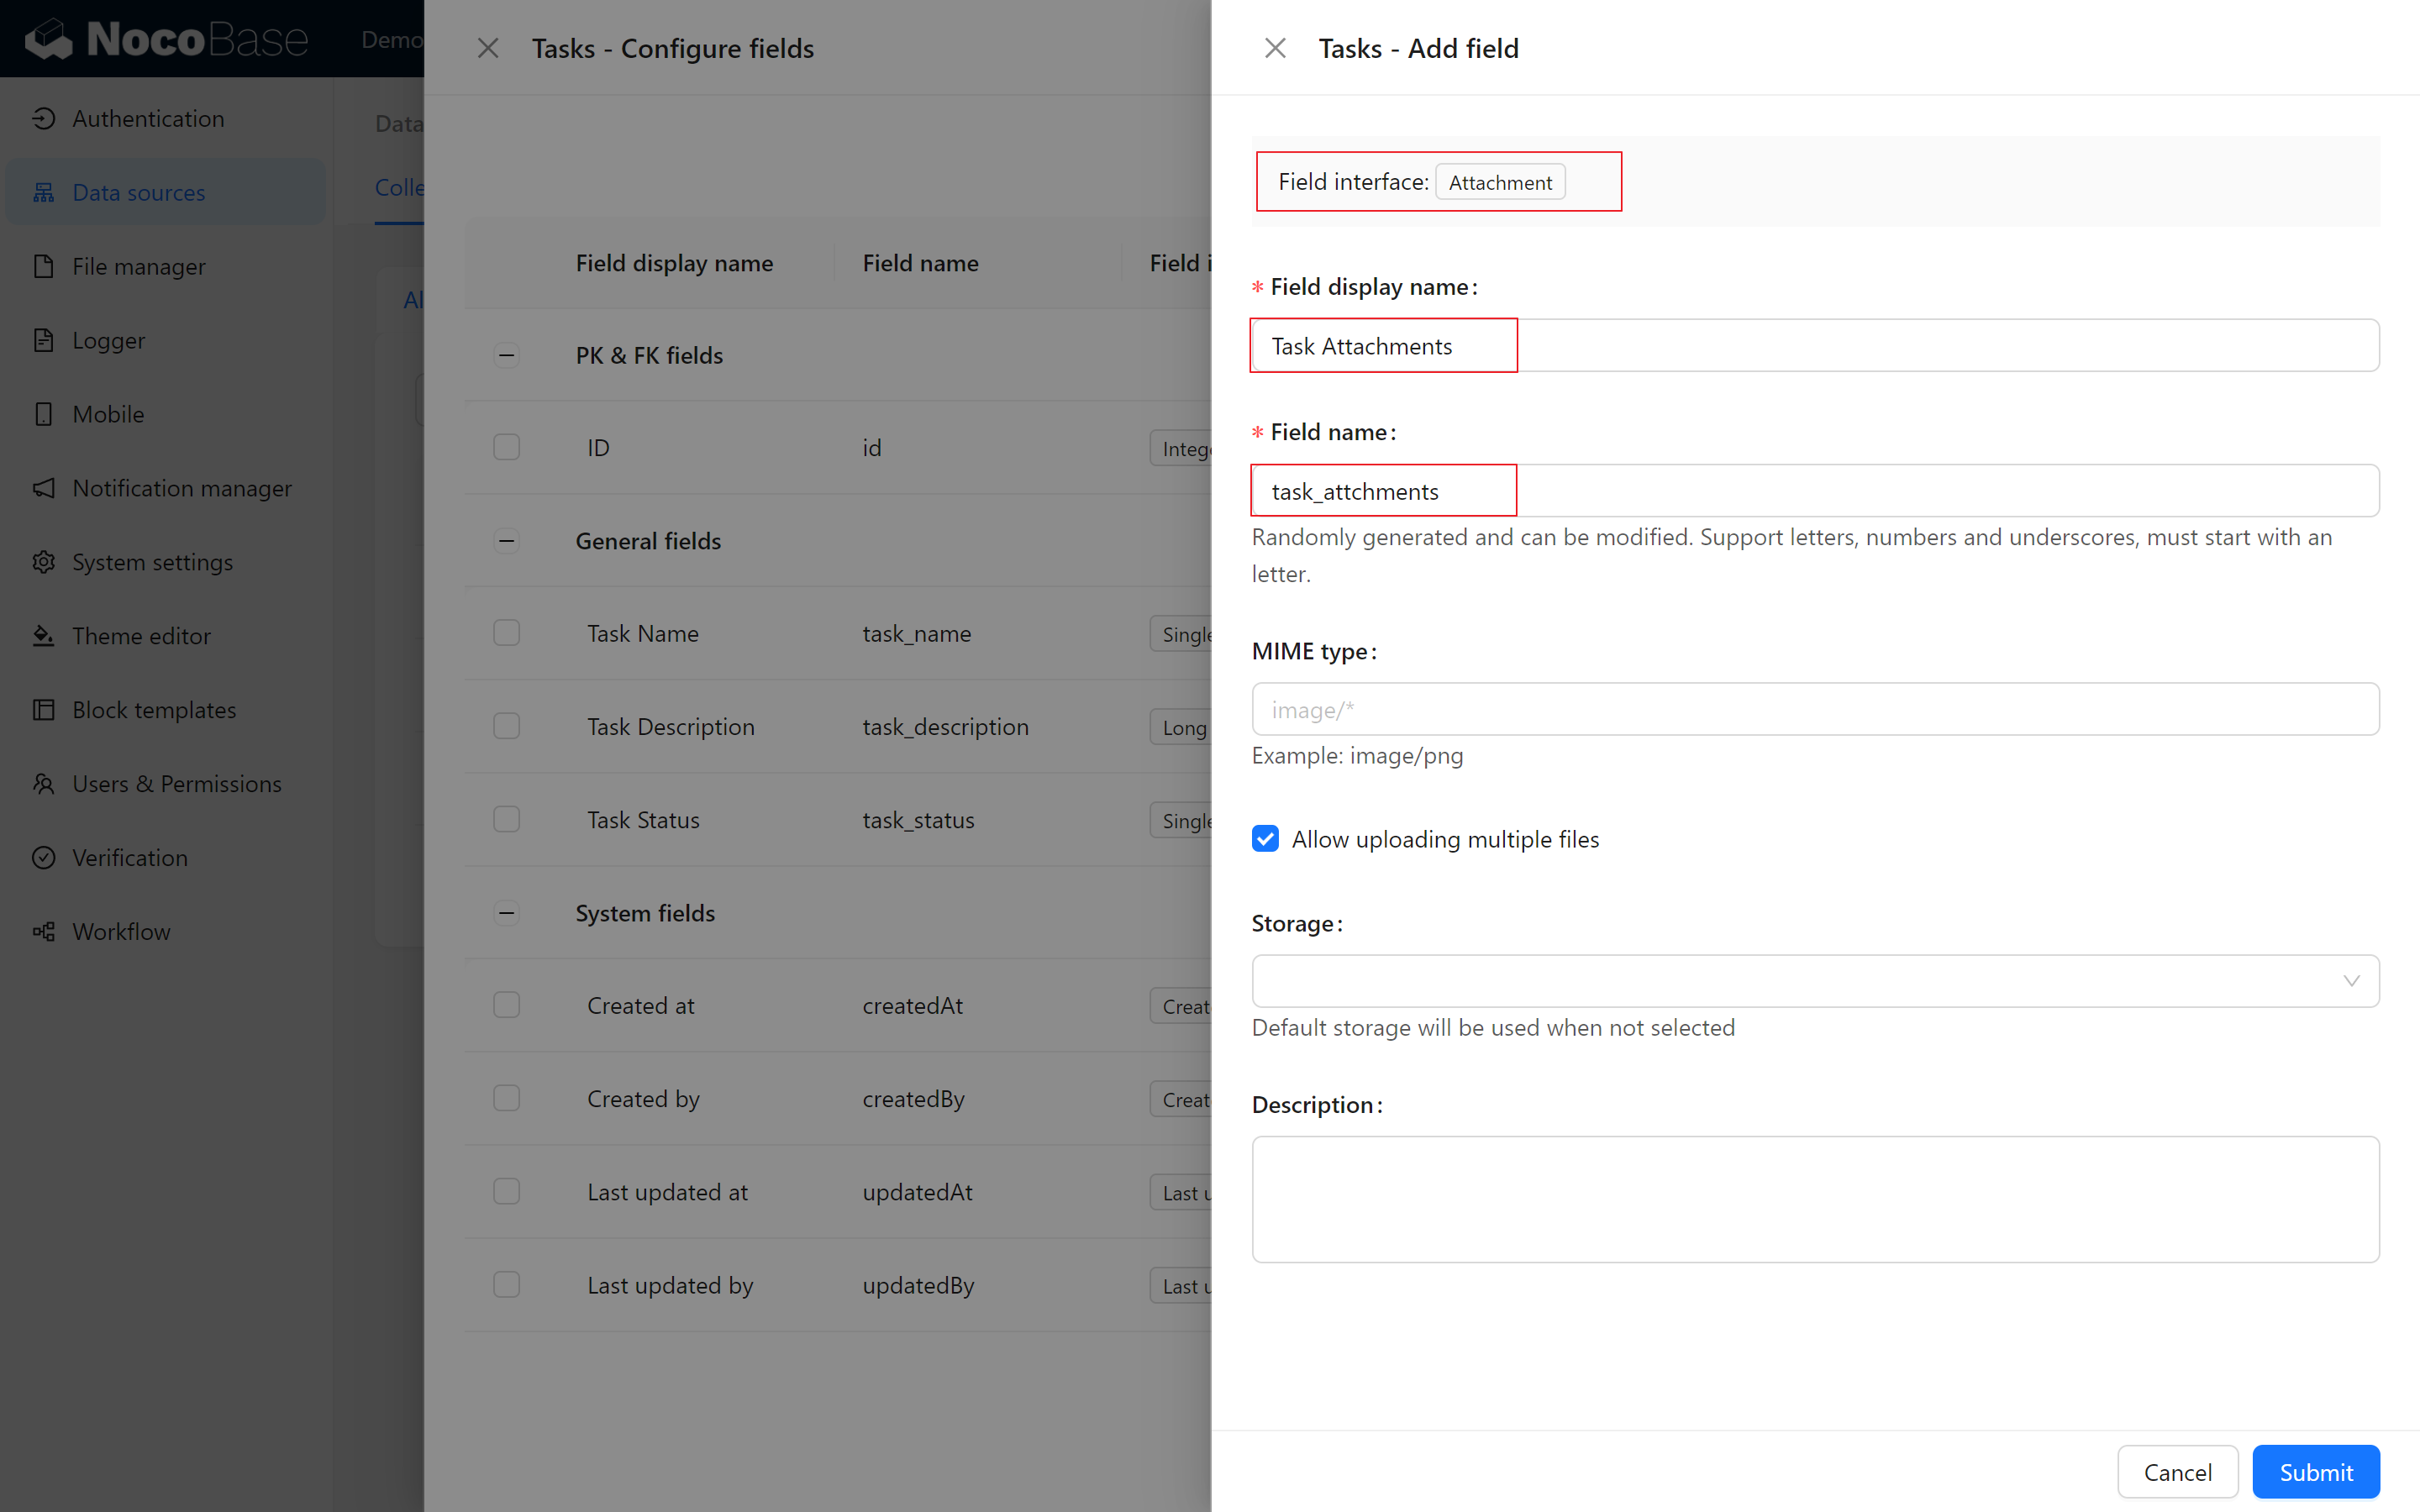Click the Verification checkmark icon
Screen dimensions: 2420x1512
pyautogui.click(x=43, y=858)
